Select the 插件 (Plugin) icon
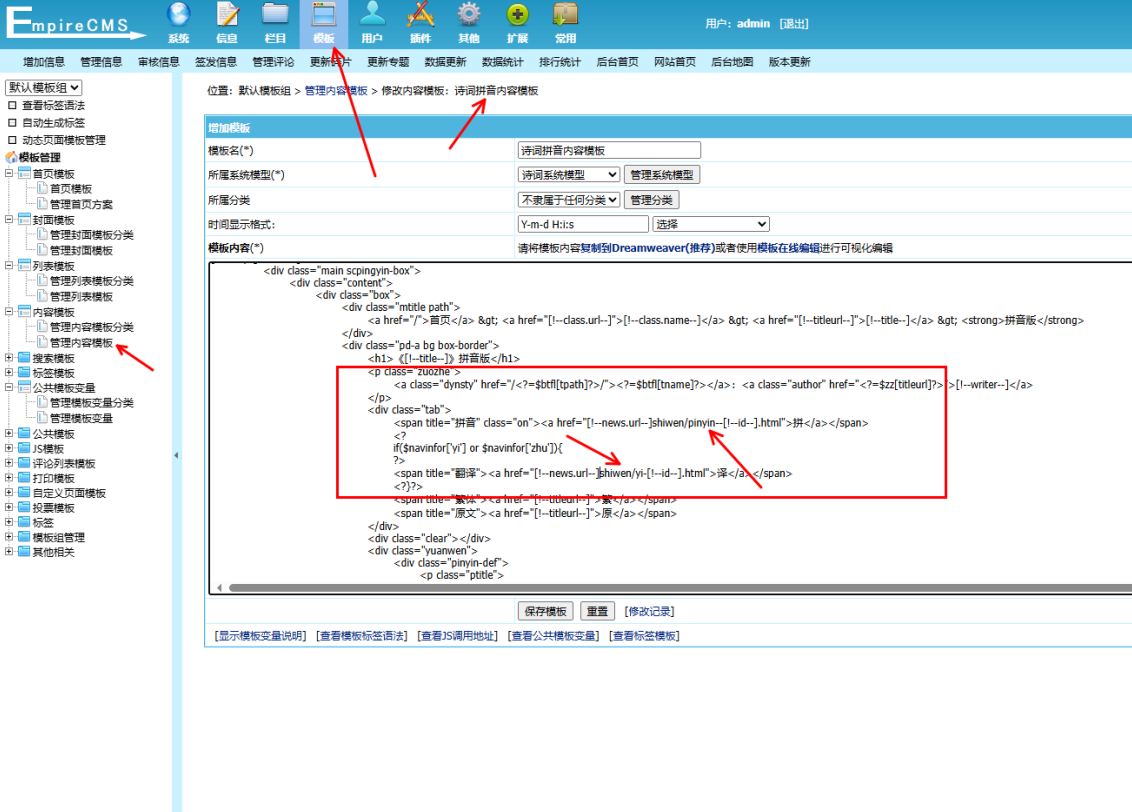The height and width of the screenshot is (812, 1132). click(419, 20)
